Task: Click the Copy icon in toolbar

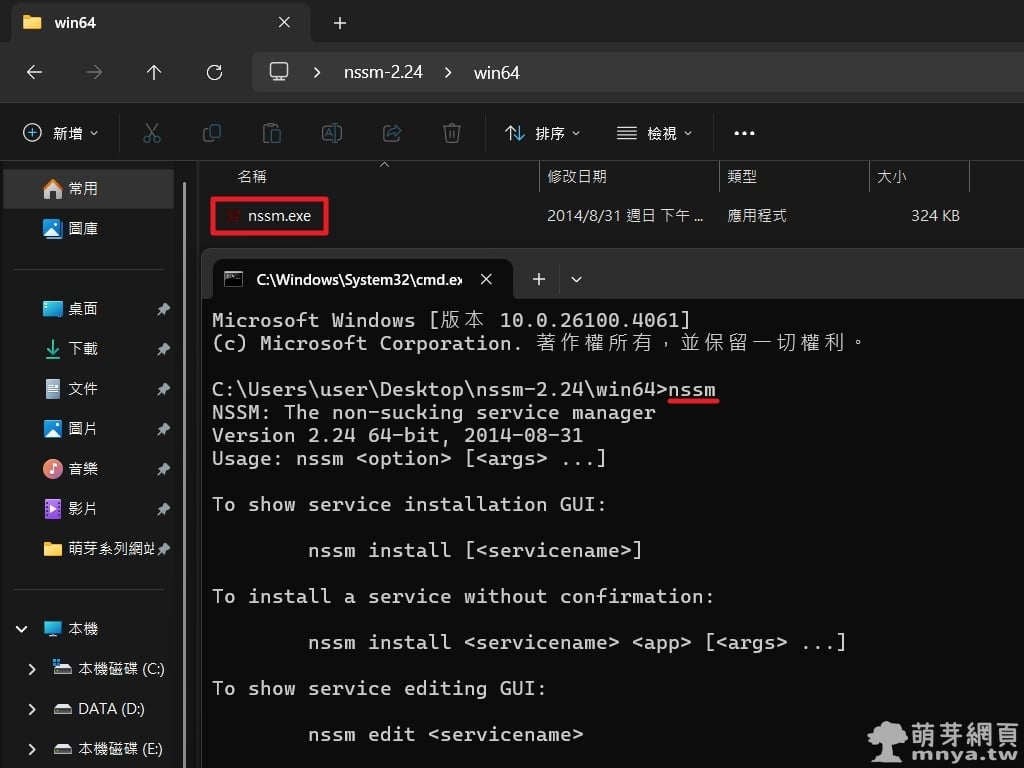Action: (212, 133)
